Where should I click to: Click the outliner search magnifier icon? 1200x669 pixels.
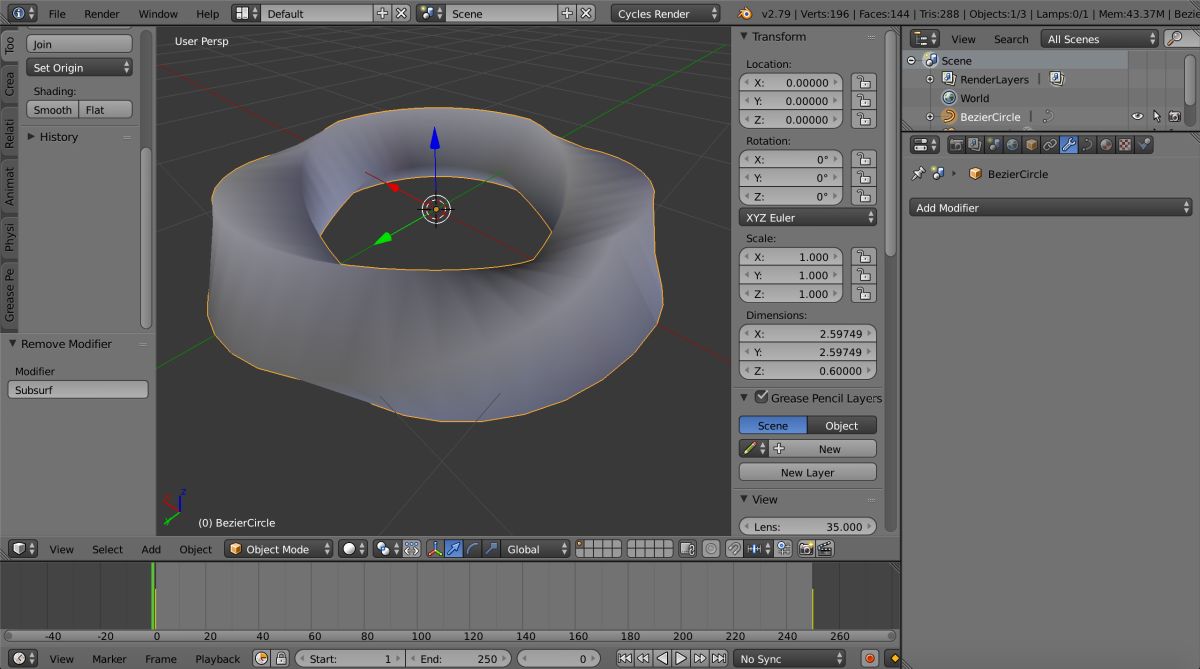pos(1175,38)
